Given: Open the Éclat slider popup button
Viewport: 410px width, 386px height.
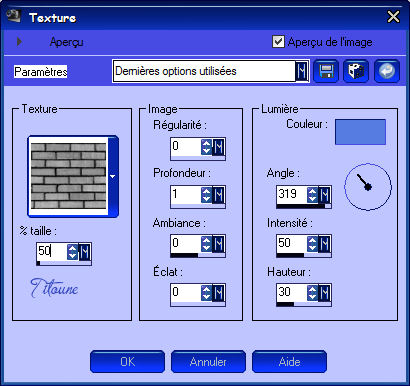Looking at the screenshot, I should pos(219,293).
